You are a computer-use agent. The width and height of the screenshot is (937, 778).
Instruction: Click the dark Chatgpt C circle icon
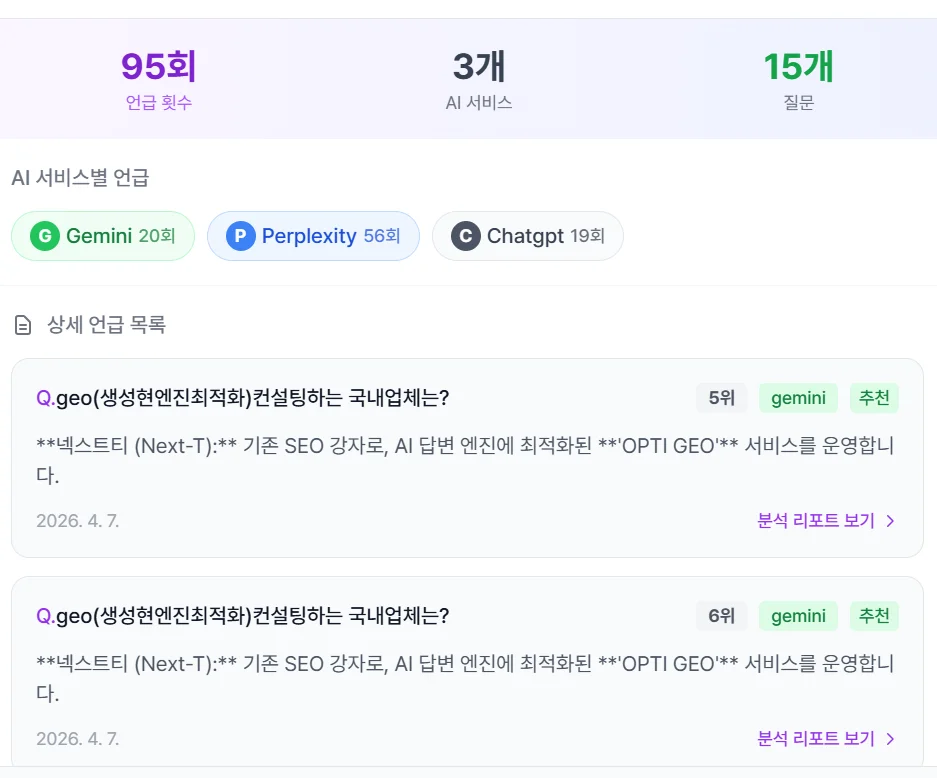(x=465, y=236)
